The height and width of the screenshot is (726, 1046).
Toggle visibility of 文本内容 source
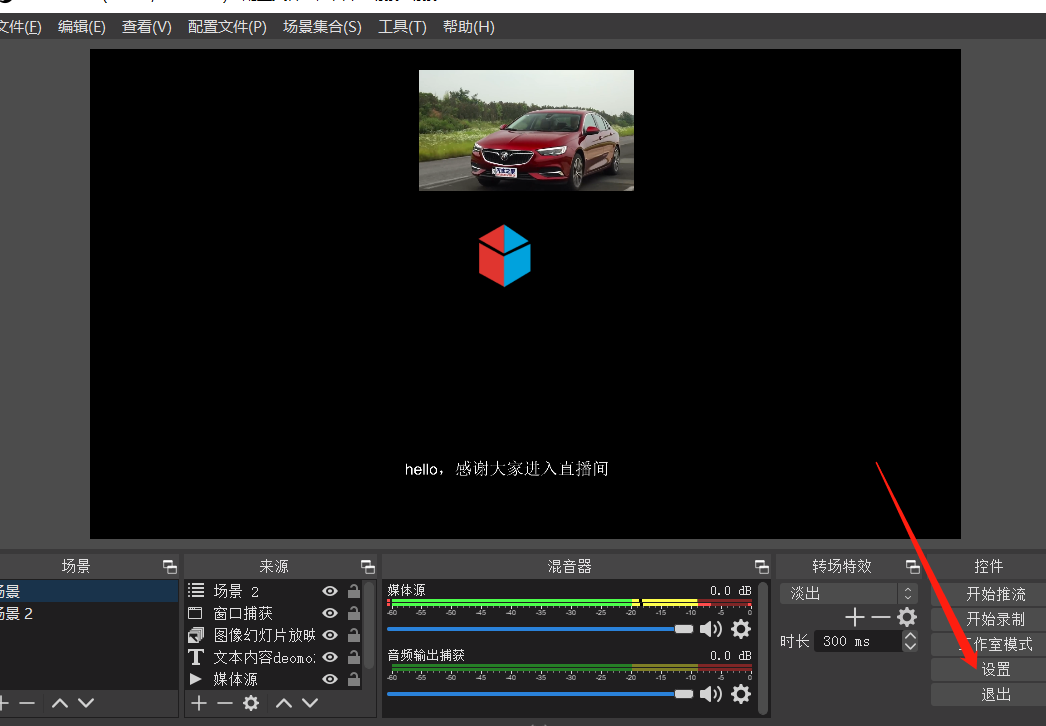pyautogui.click(x=330, y=657)
